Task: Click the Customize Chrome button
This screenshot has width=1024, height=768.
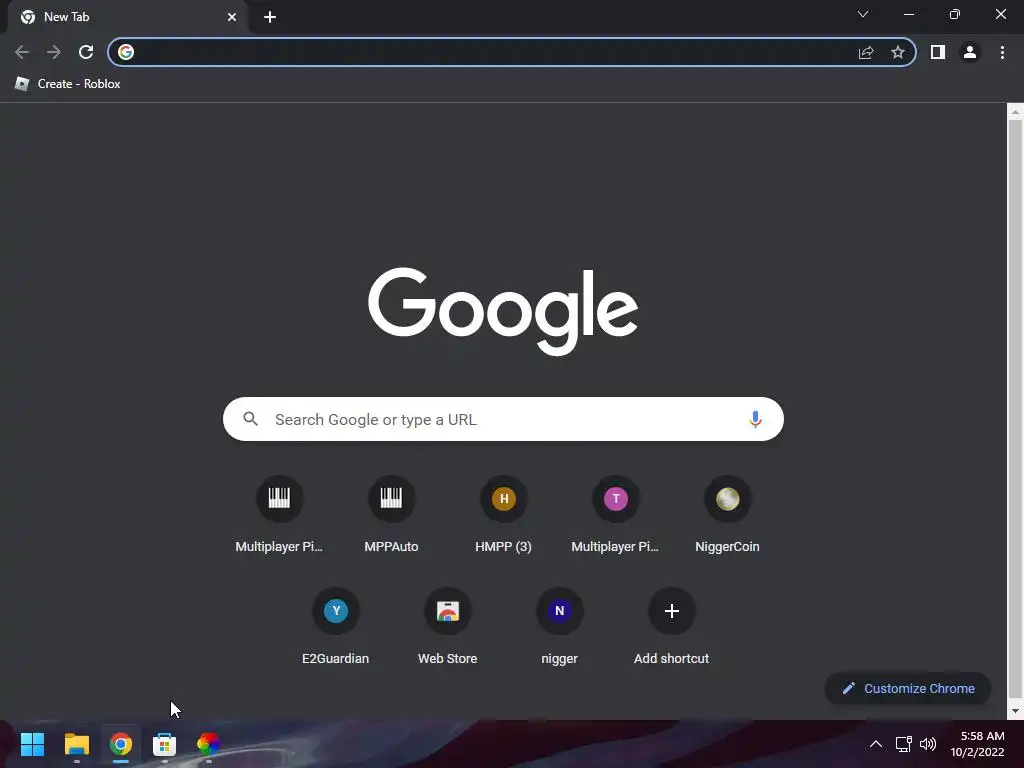Action: click(x=908, y=688)
